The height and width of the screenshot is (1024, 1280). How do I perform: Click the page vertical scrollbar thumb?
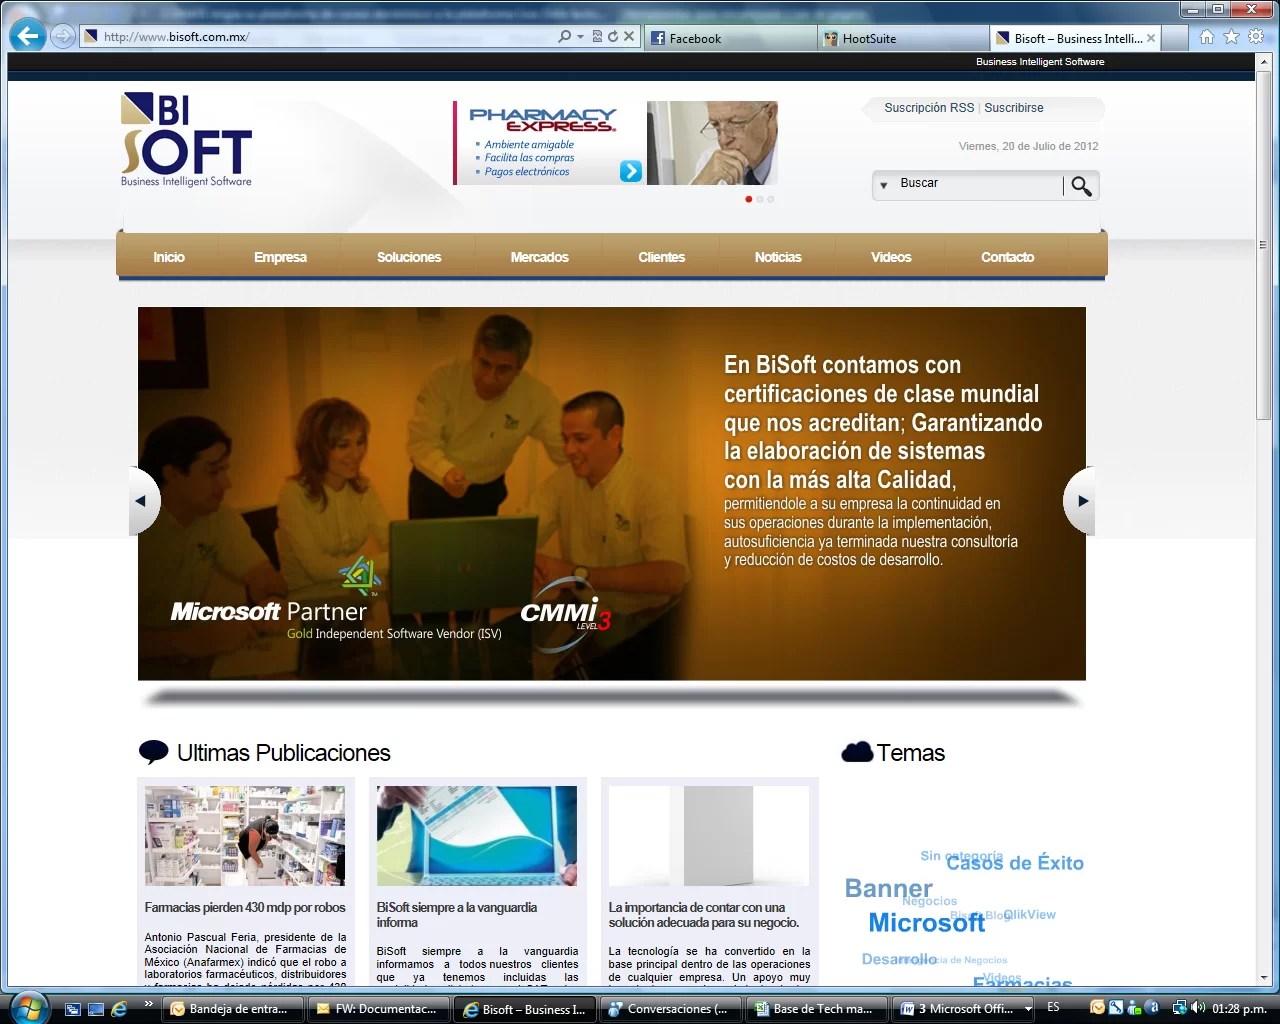1262,245
